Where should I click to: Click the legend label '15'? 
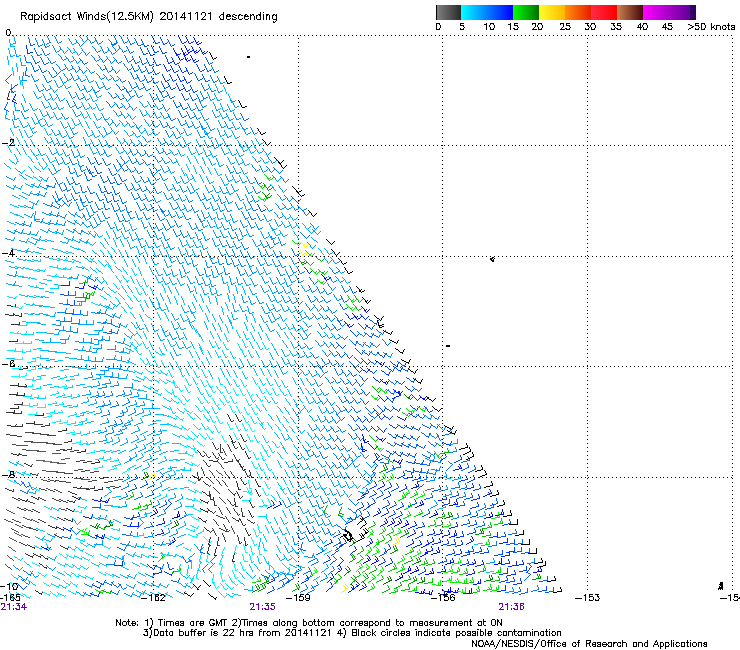[513, 27]
